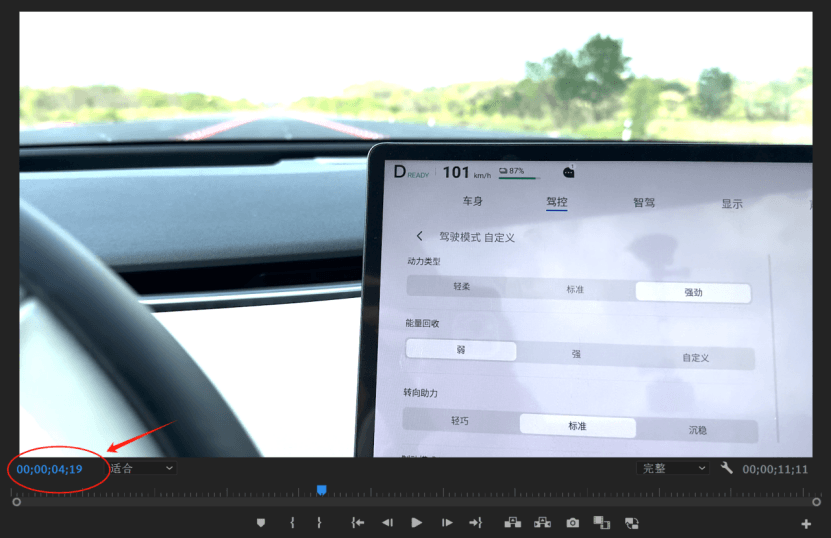The image size is (831, 538).
Task: Click the Extract button
Action: 542,523
